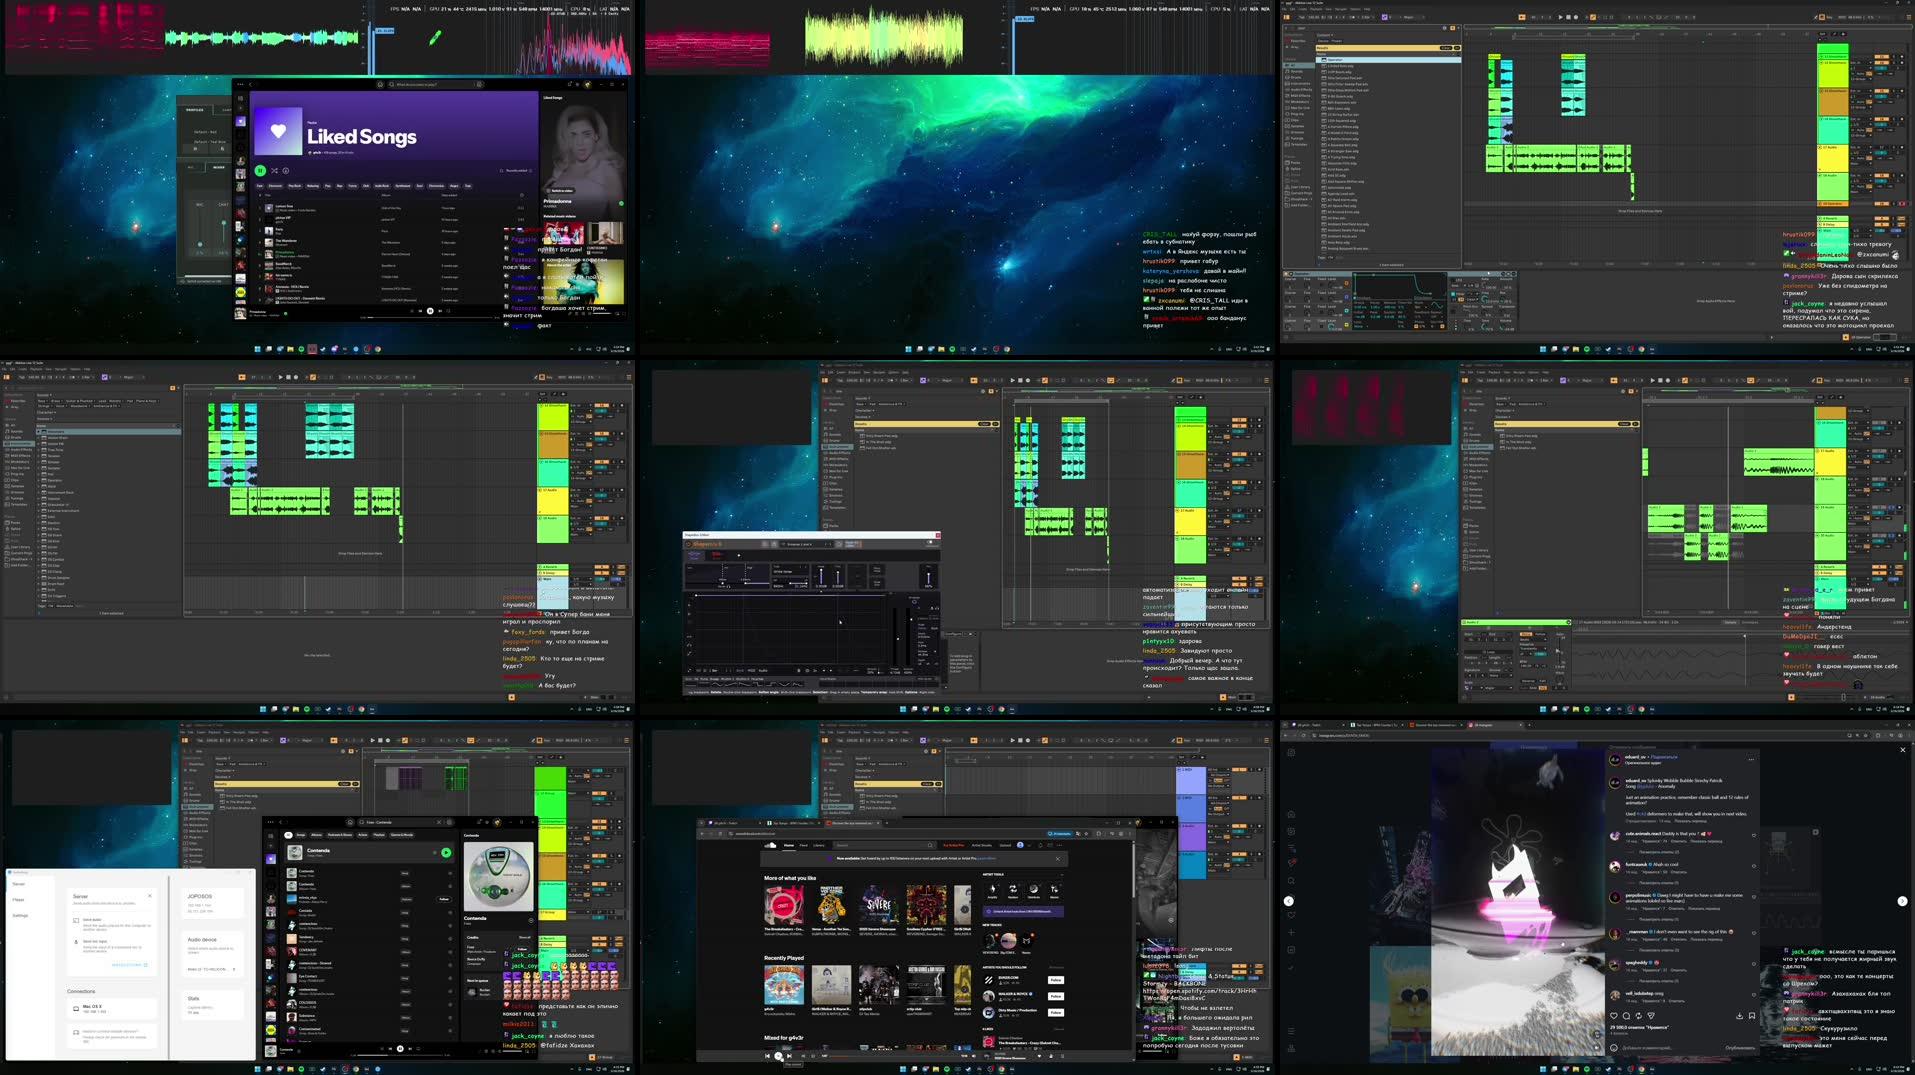Filter Spotify search results by Albums

316,835
